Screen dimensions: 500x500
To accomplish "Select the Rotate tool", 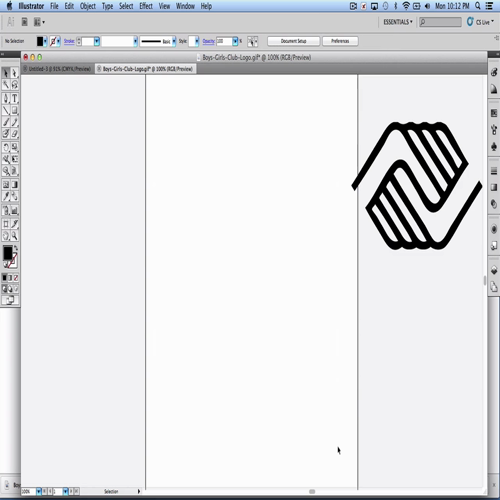I will (x=6, y=147).
